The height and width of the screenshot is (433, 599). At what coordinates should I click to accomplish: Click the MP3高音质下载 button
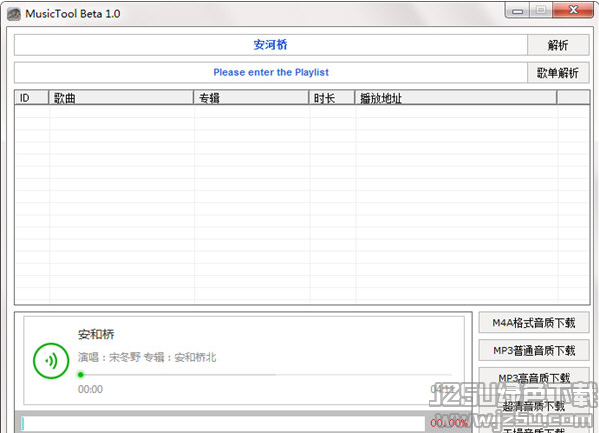[534, 378]
